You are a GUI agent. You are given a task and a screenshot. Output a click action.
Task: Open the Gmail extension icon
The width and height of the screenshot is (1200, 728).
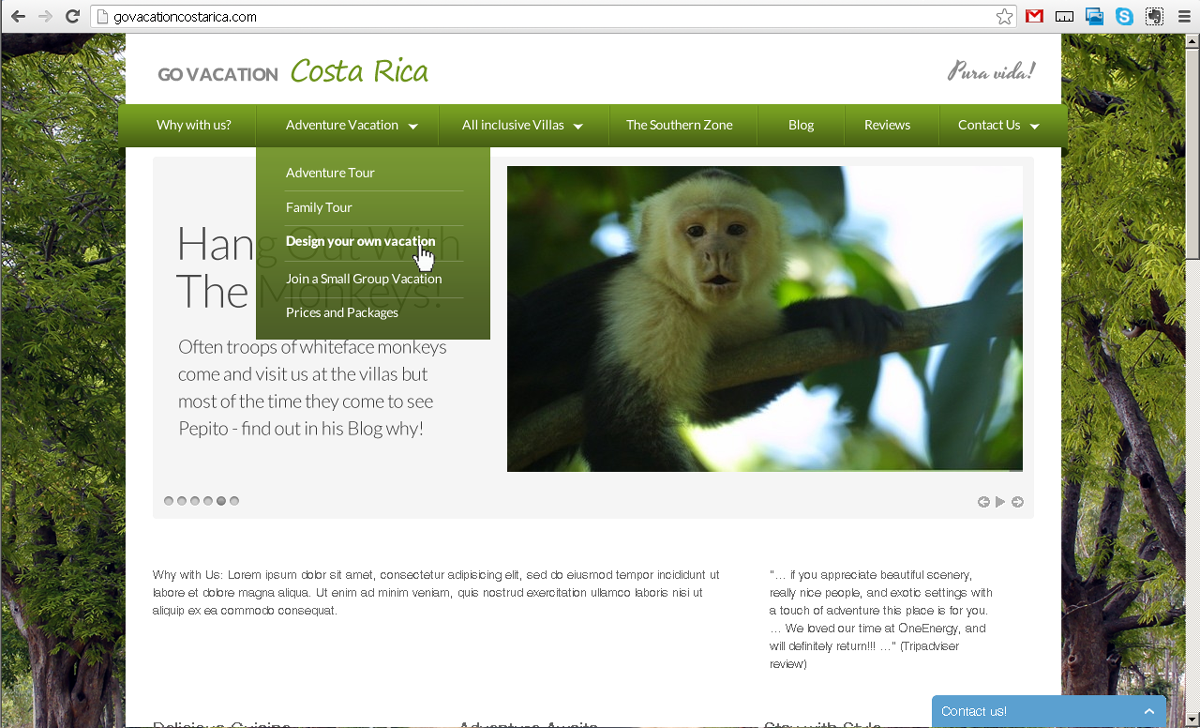point(1034,15)
